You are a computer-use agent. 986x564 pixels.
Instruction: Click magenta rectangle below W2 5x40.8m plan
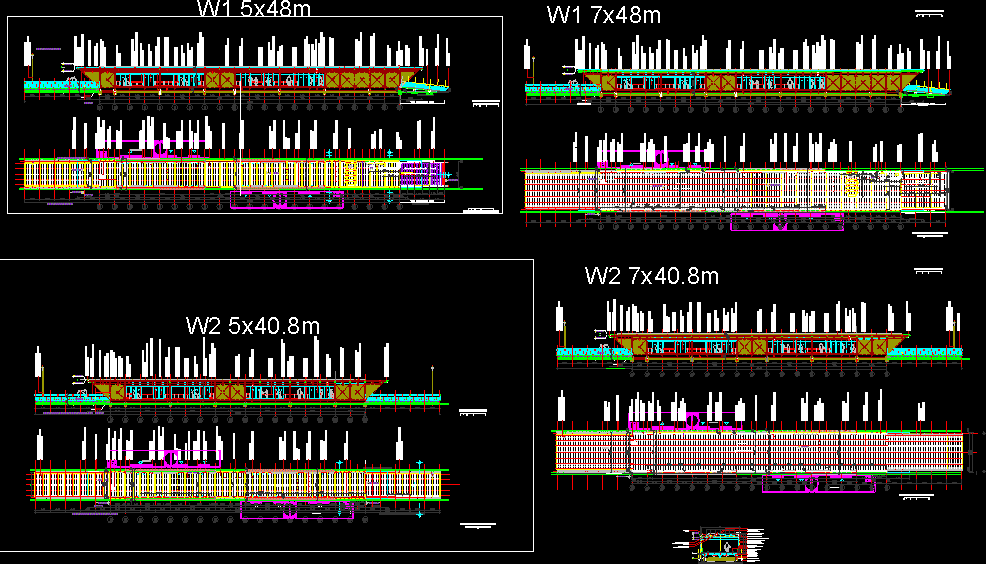298,510
